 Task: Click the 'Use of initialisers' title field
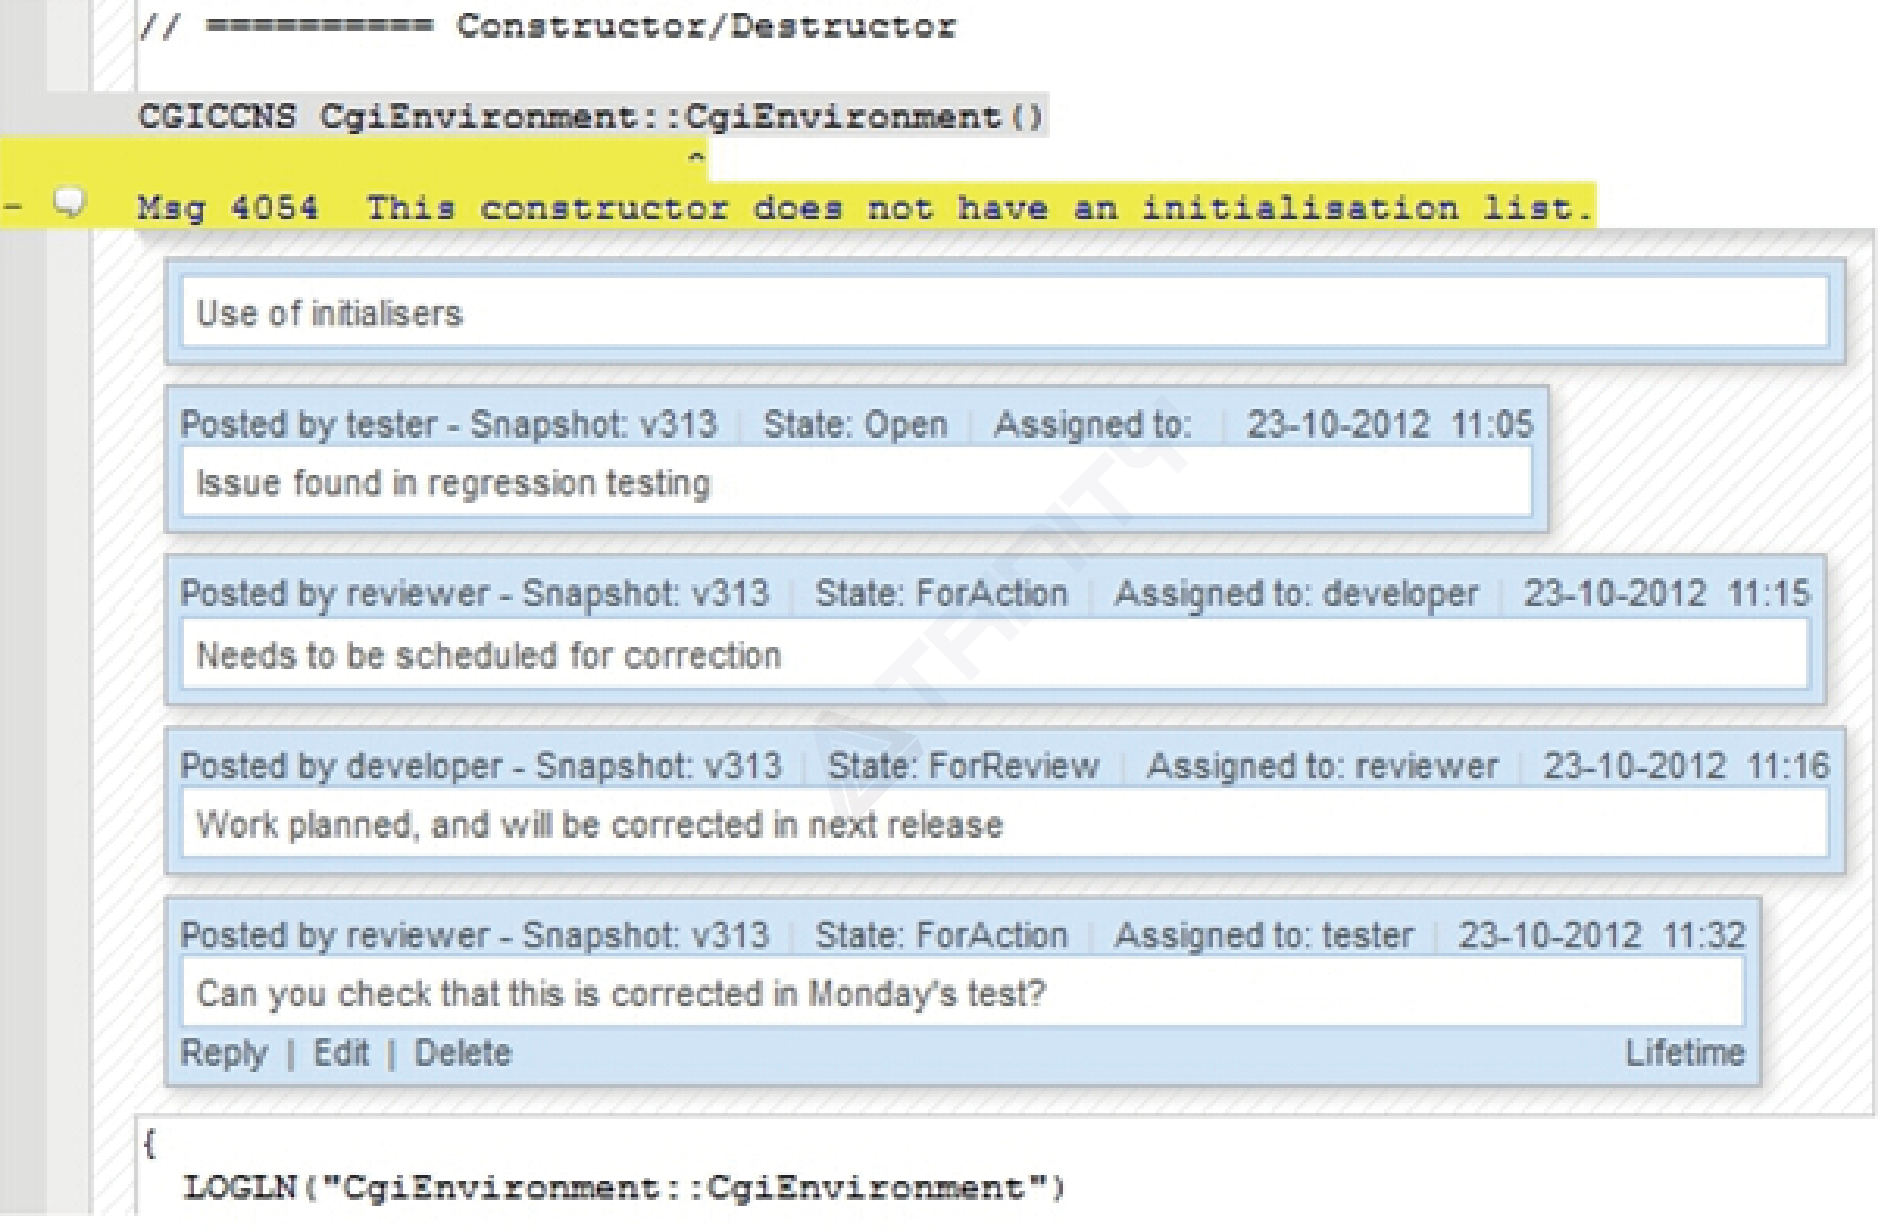[1003, 314]
